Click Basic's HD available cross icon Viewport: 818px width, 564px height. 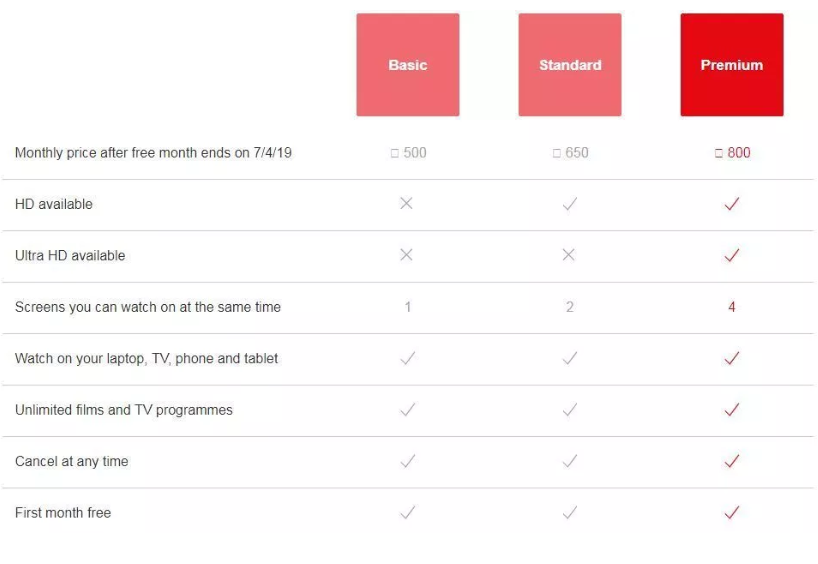(x=406, y=204)
